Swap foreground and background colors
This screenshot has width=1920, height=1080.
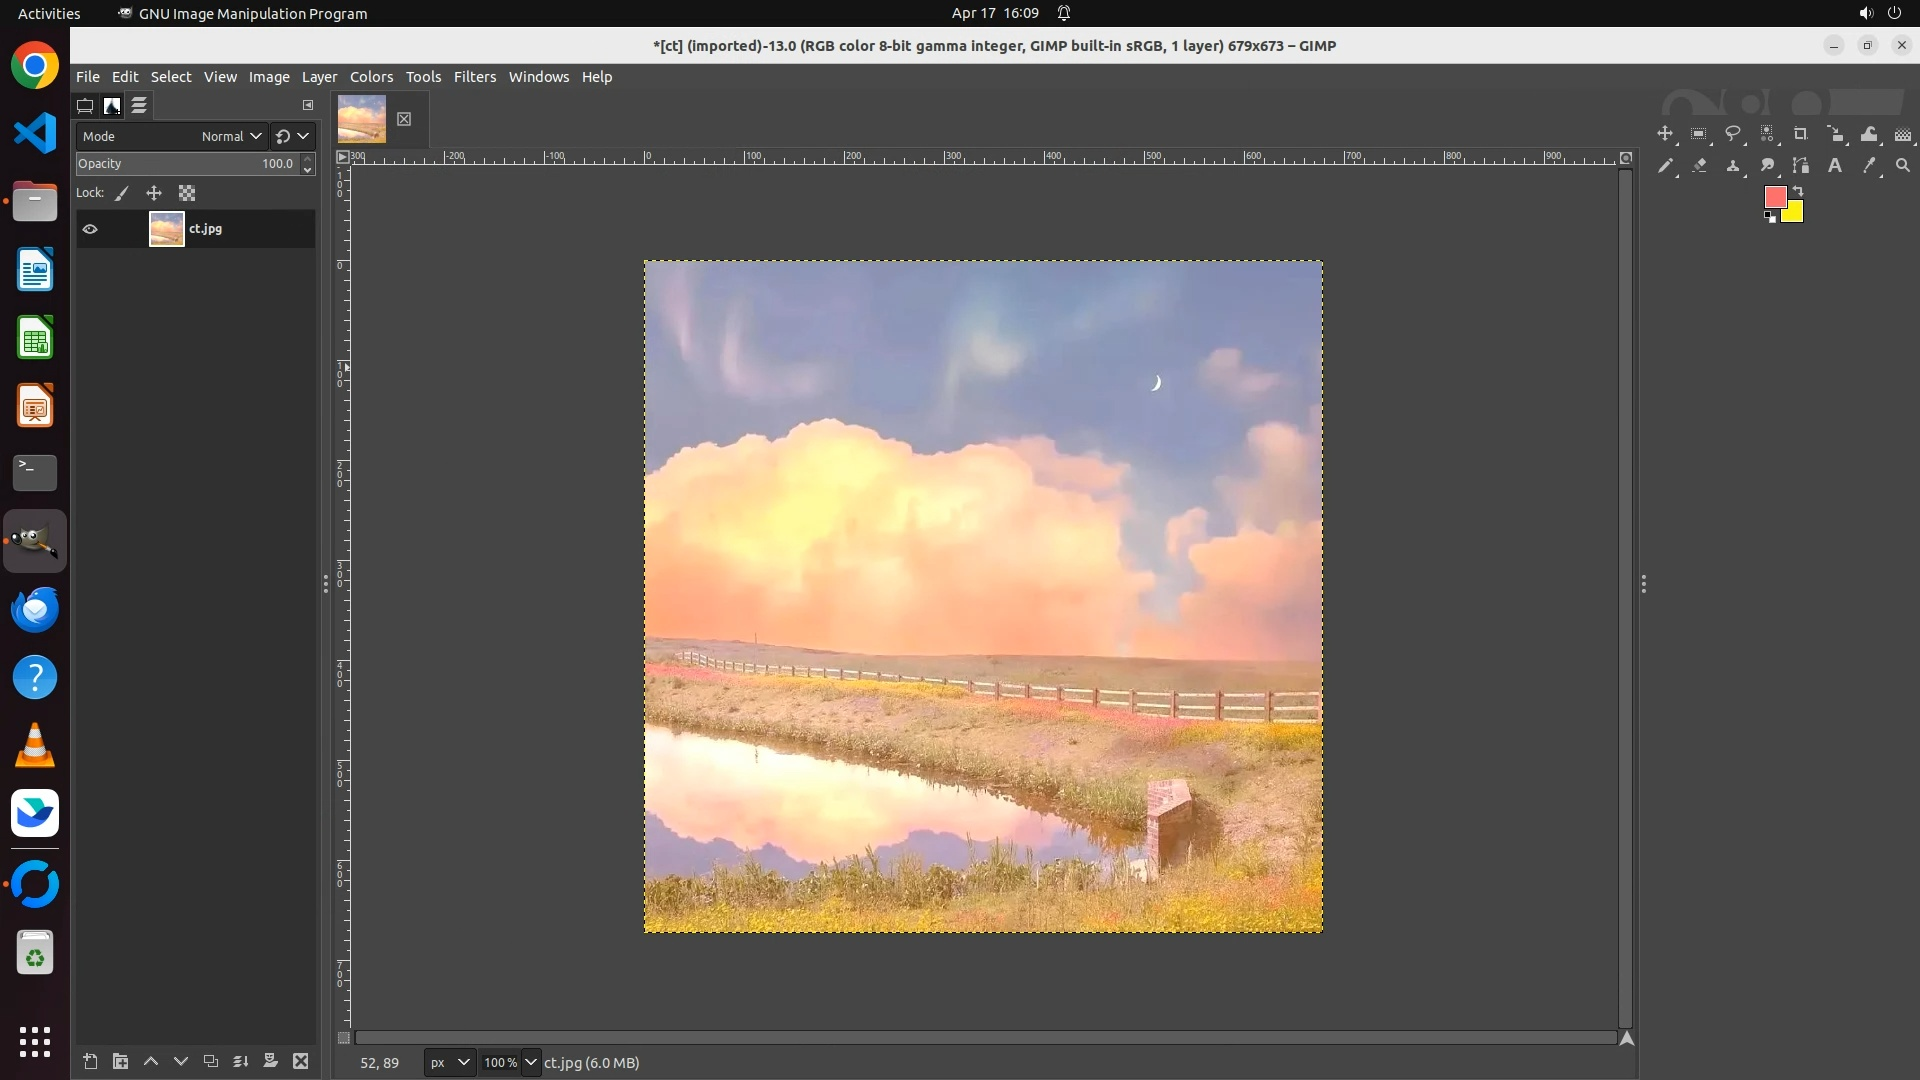click(x=1798, y=190)
